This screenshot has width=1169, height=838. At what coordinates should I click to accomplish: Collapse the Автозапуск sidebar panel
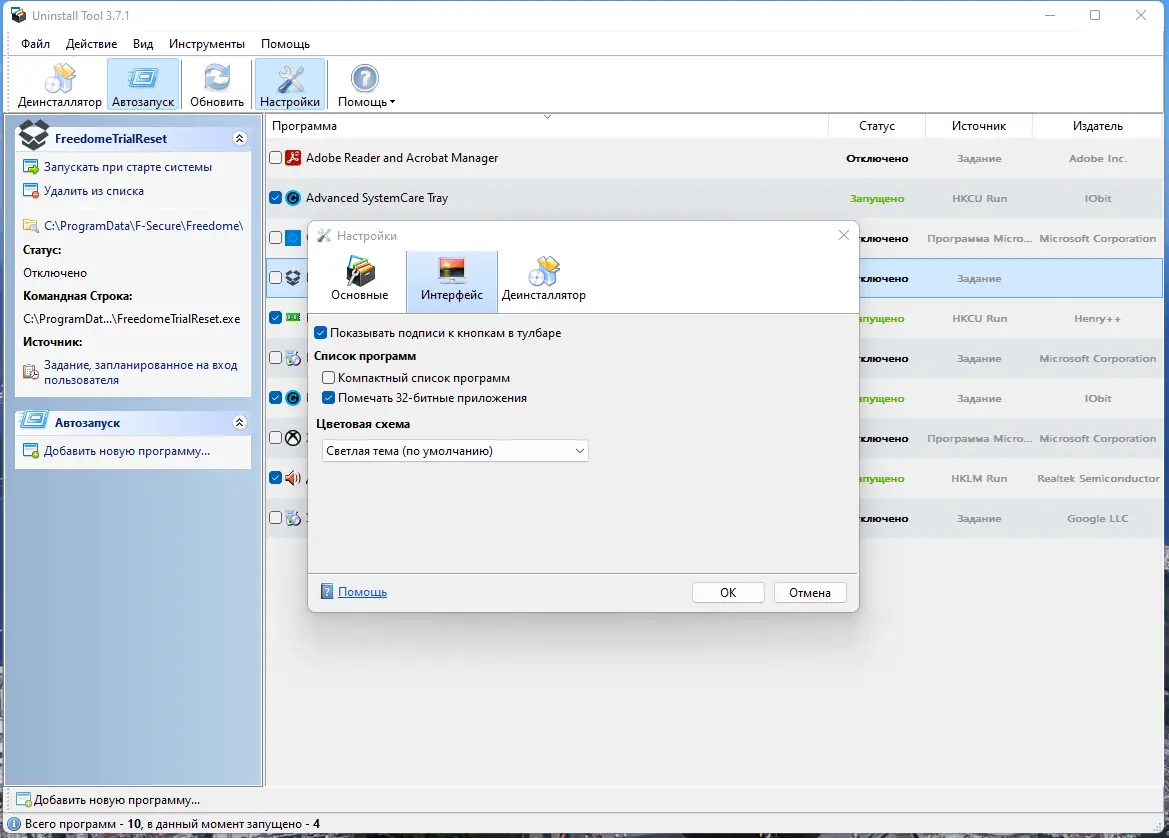pyautogui.click(x=239, y=423)
